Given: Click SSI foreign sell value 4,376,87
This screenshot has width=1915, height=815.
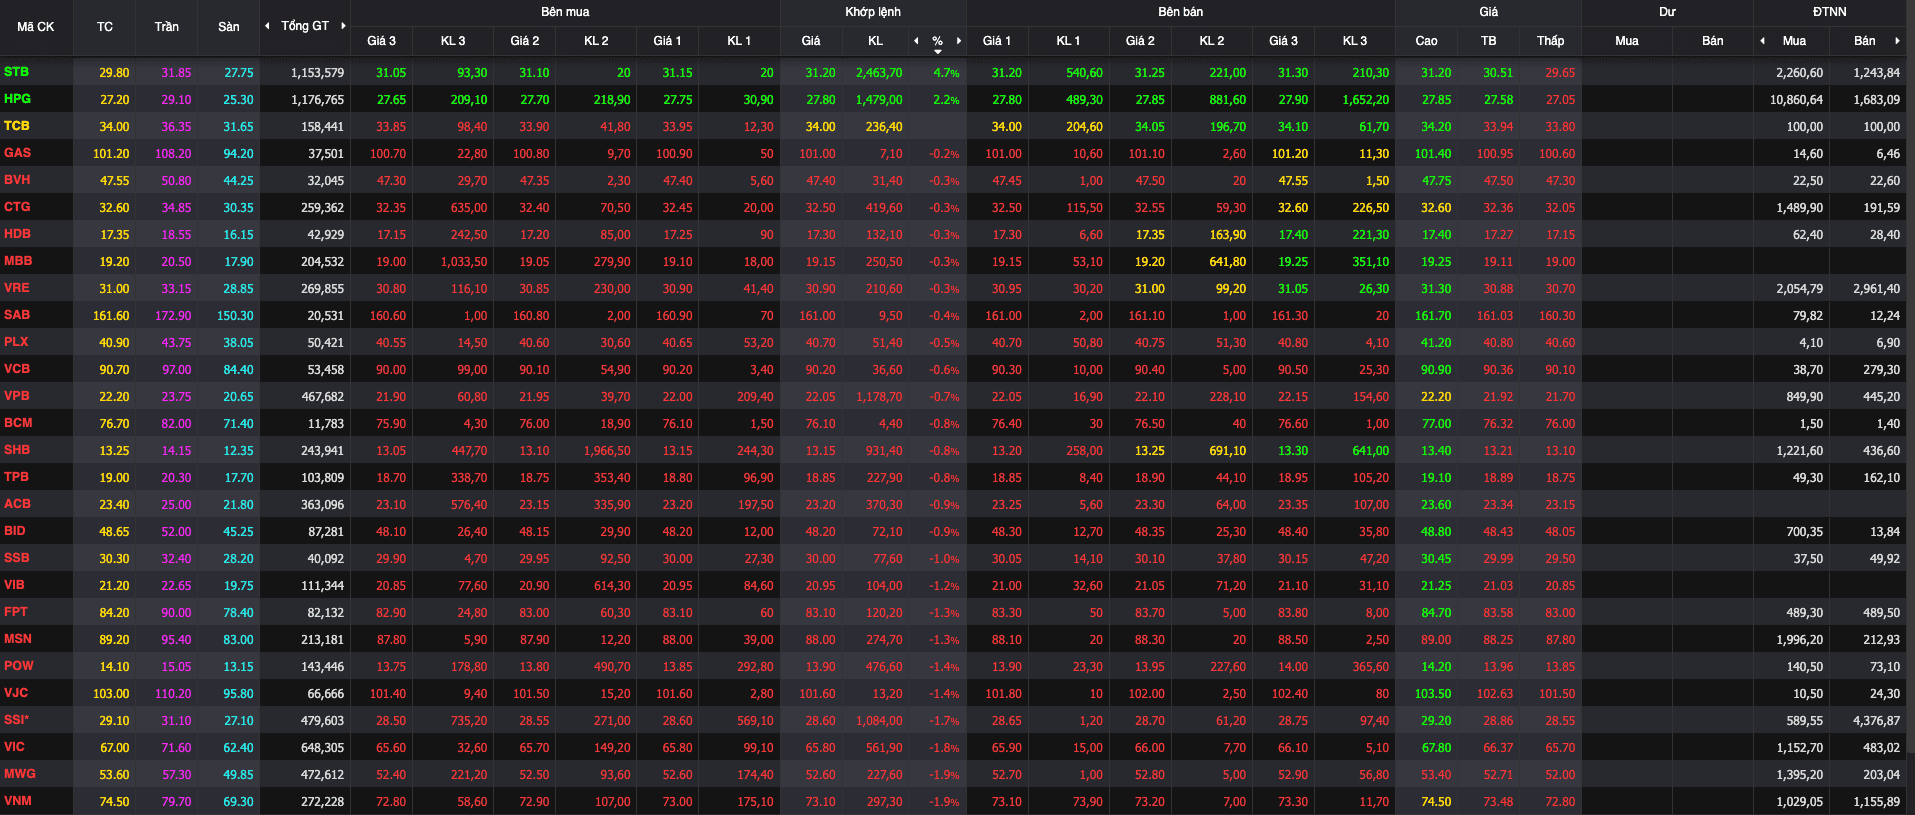Looking at the screenshot, I should [1876, 721].
